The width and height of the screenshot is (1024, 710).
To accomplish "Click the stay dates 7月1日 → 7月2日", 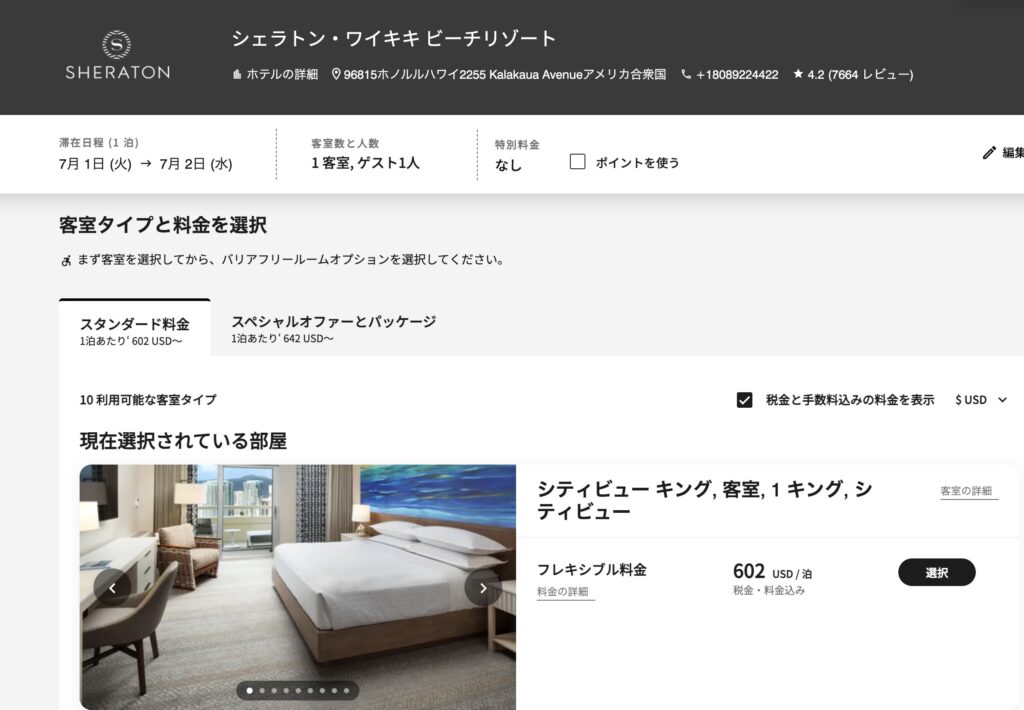I will click(x=146, y=163).
